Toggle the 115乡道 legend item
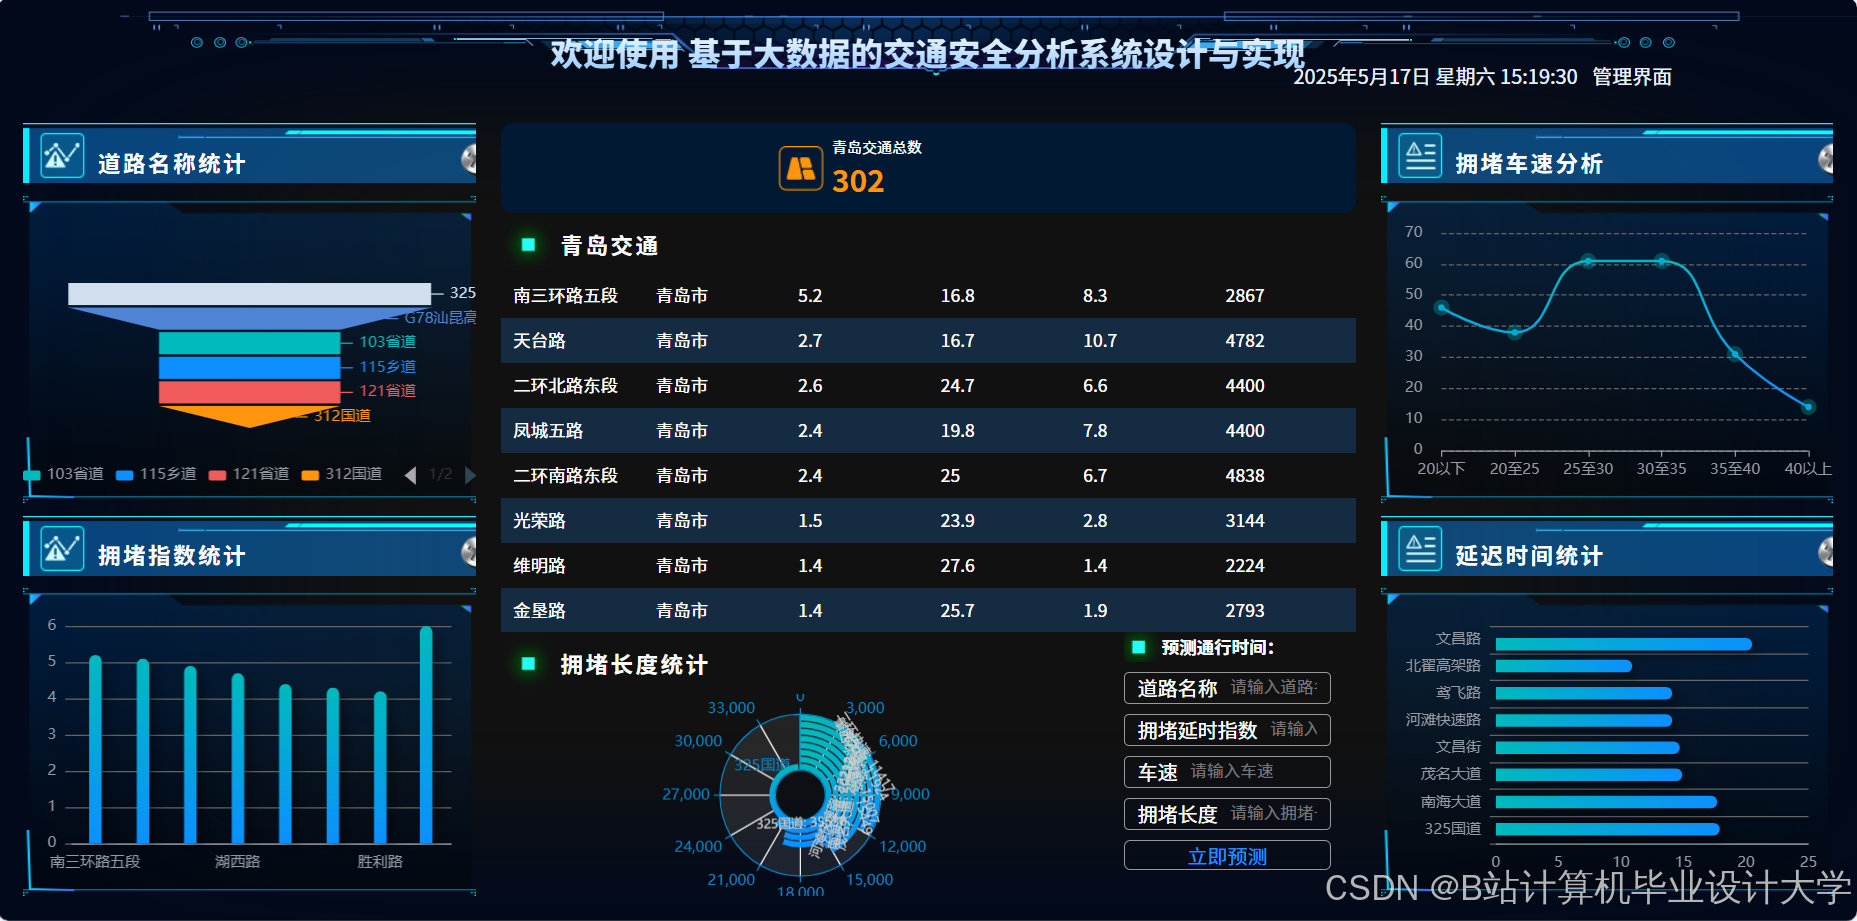Screen dimensions: 1857x921 click(156, 474)
